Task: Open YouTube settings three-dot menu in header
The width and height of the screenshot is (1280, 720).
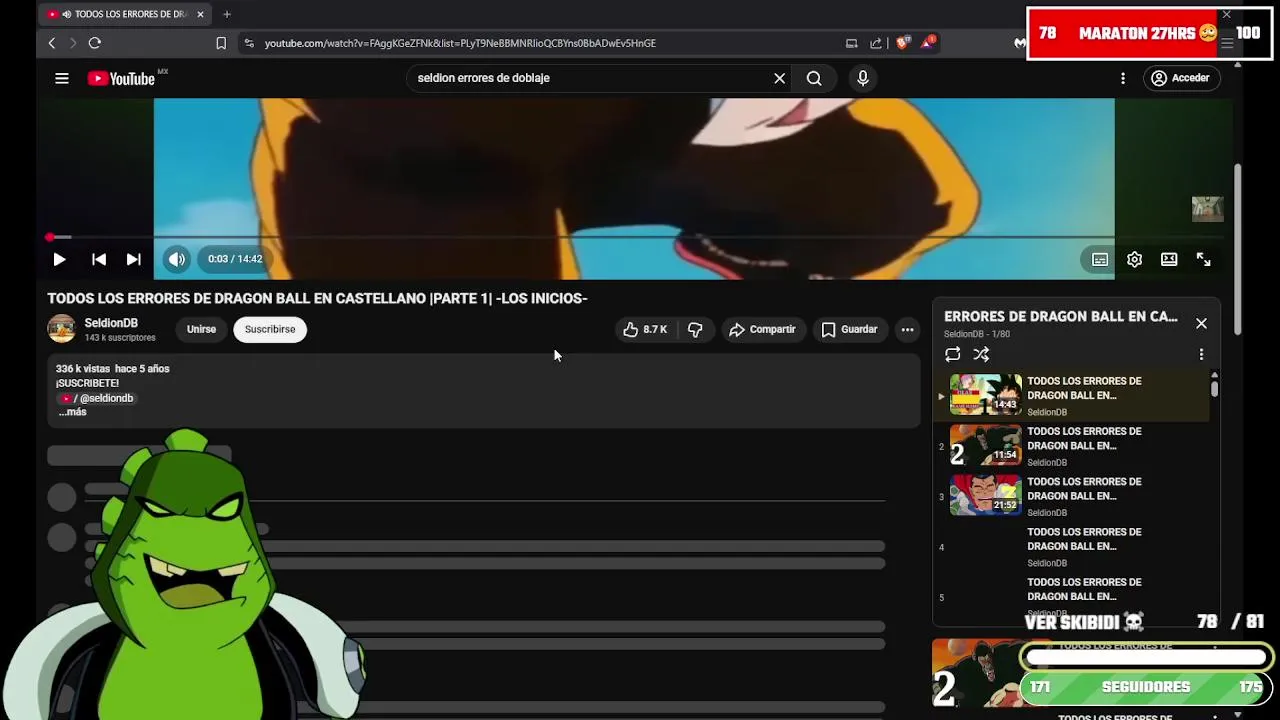Action: tap(1123, 78)
